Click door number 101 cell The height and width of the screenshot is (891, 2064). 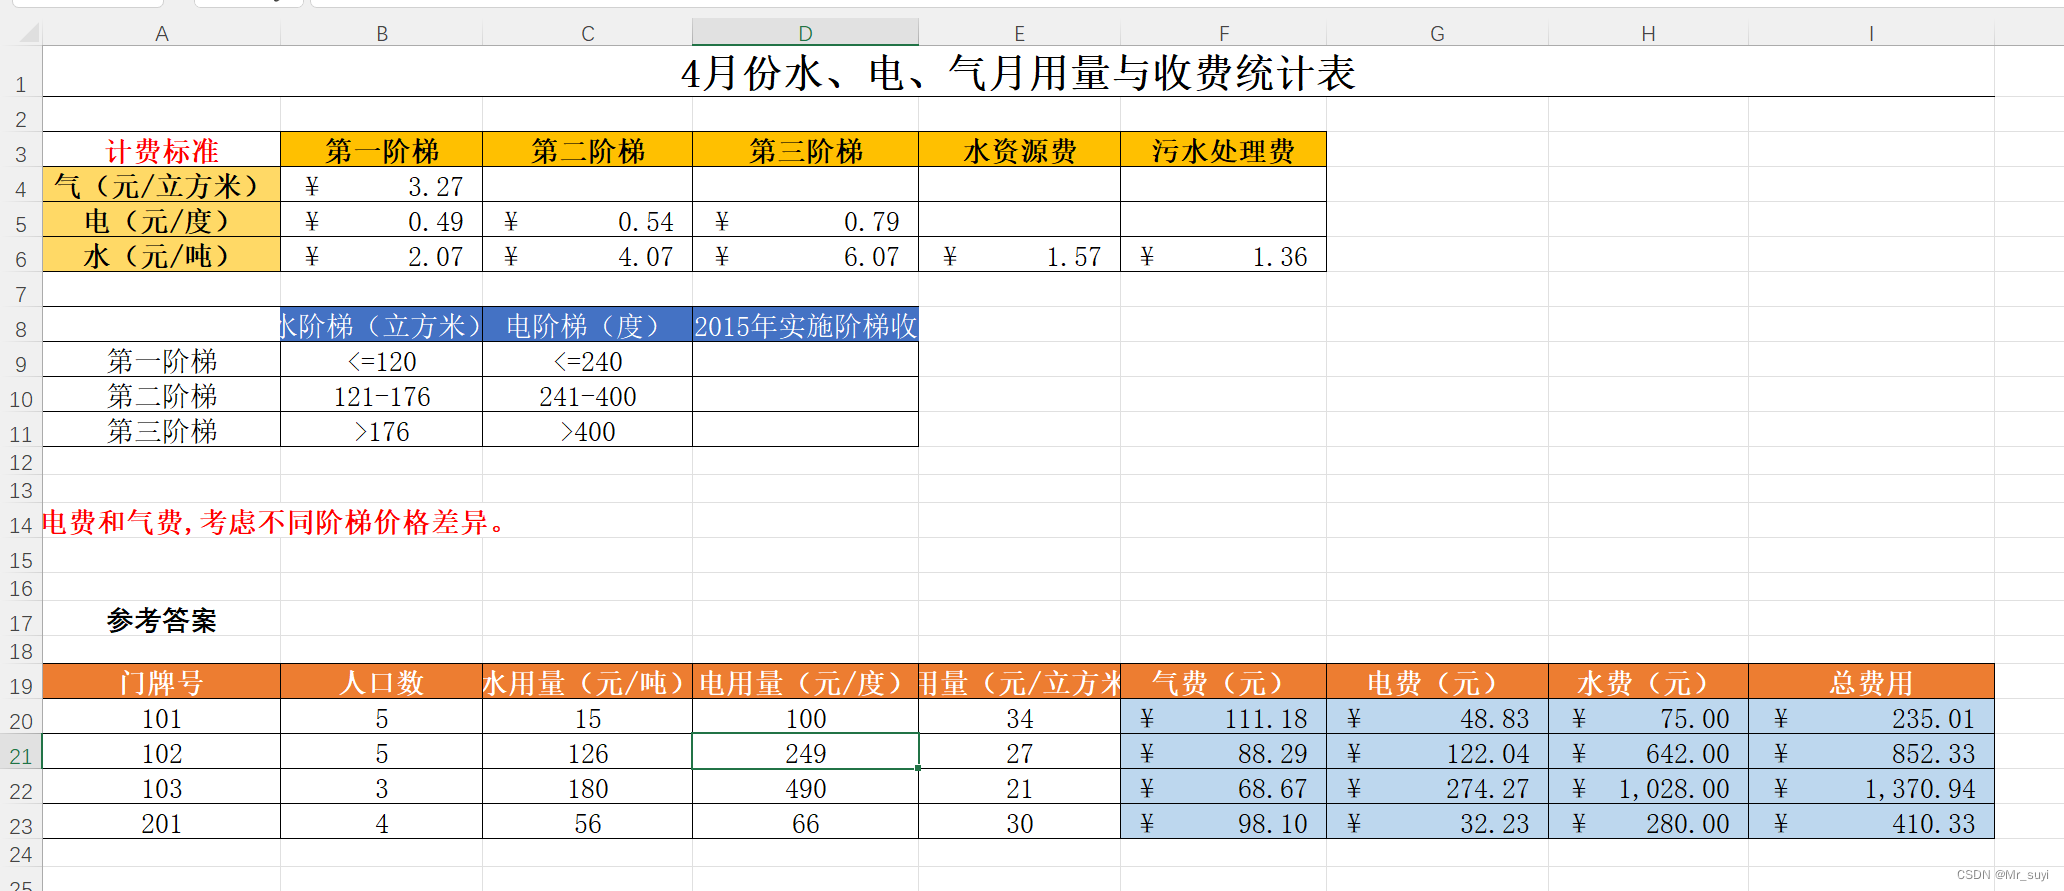tap(161, 718)
